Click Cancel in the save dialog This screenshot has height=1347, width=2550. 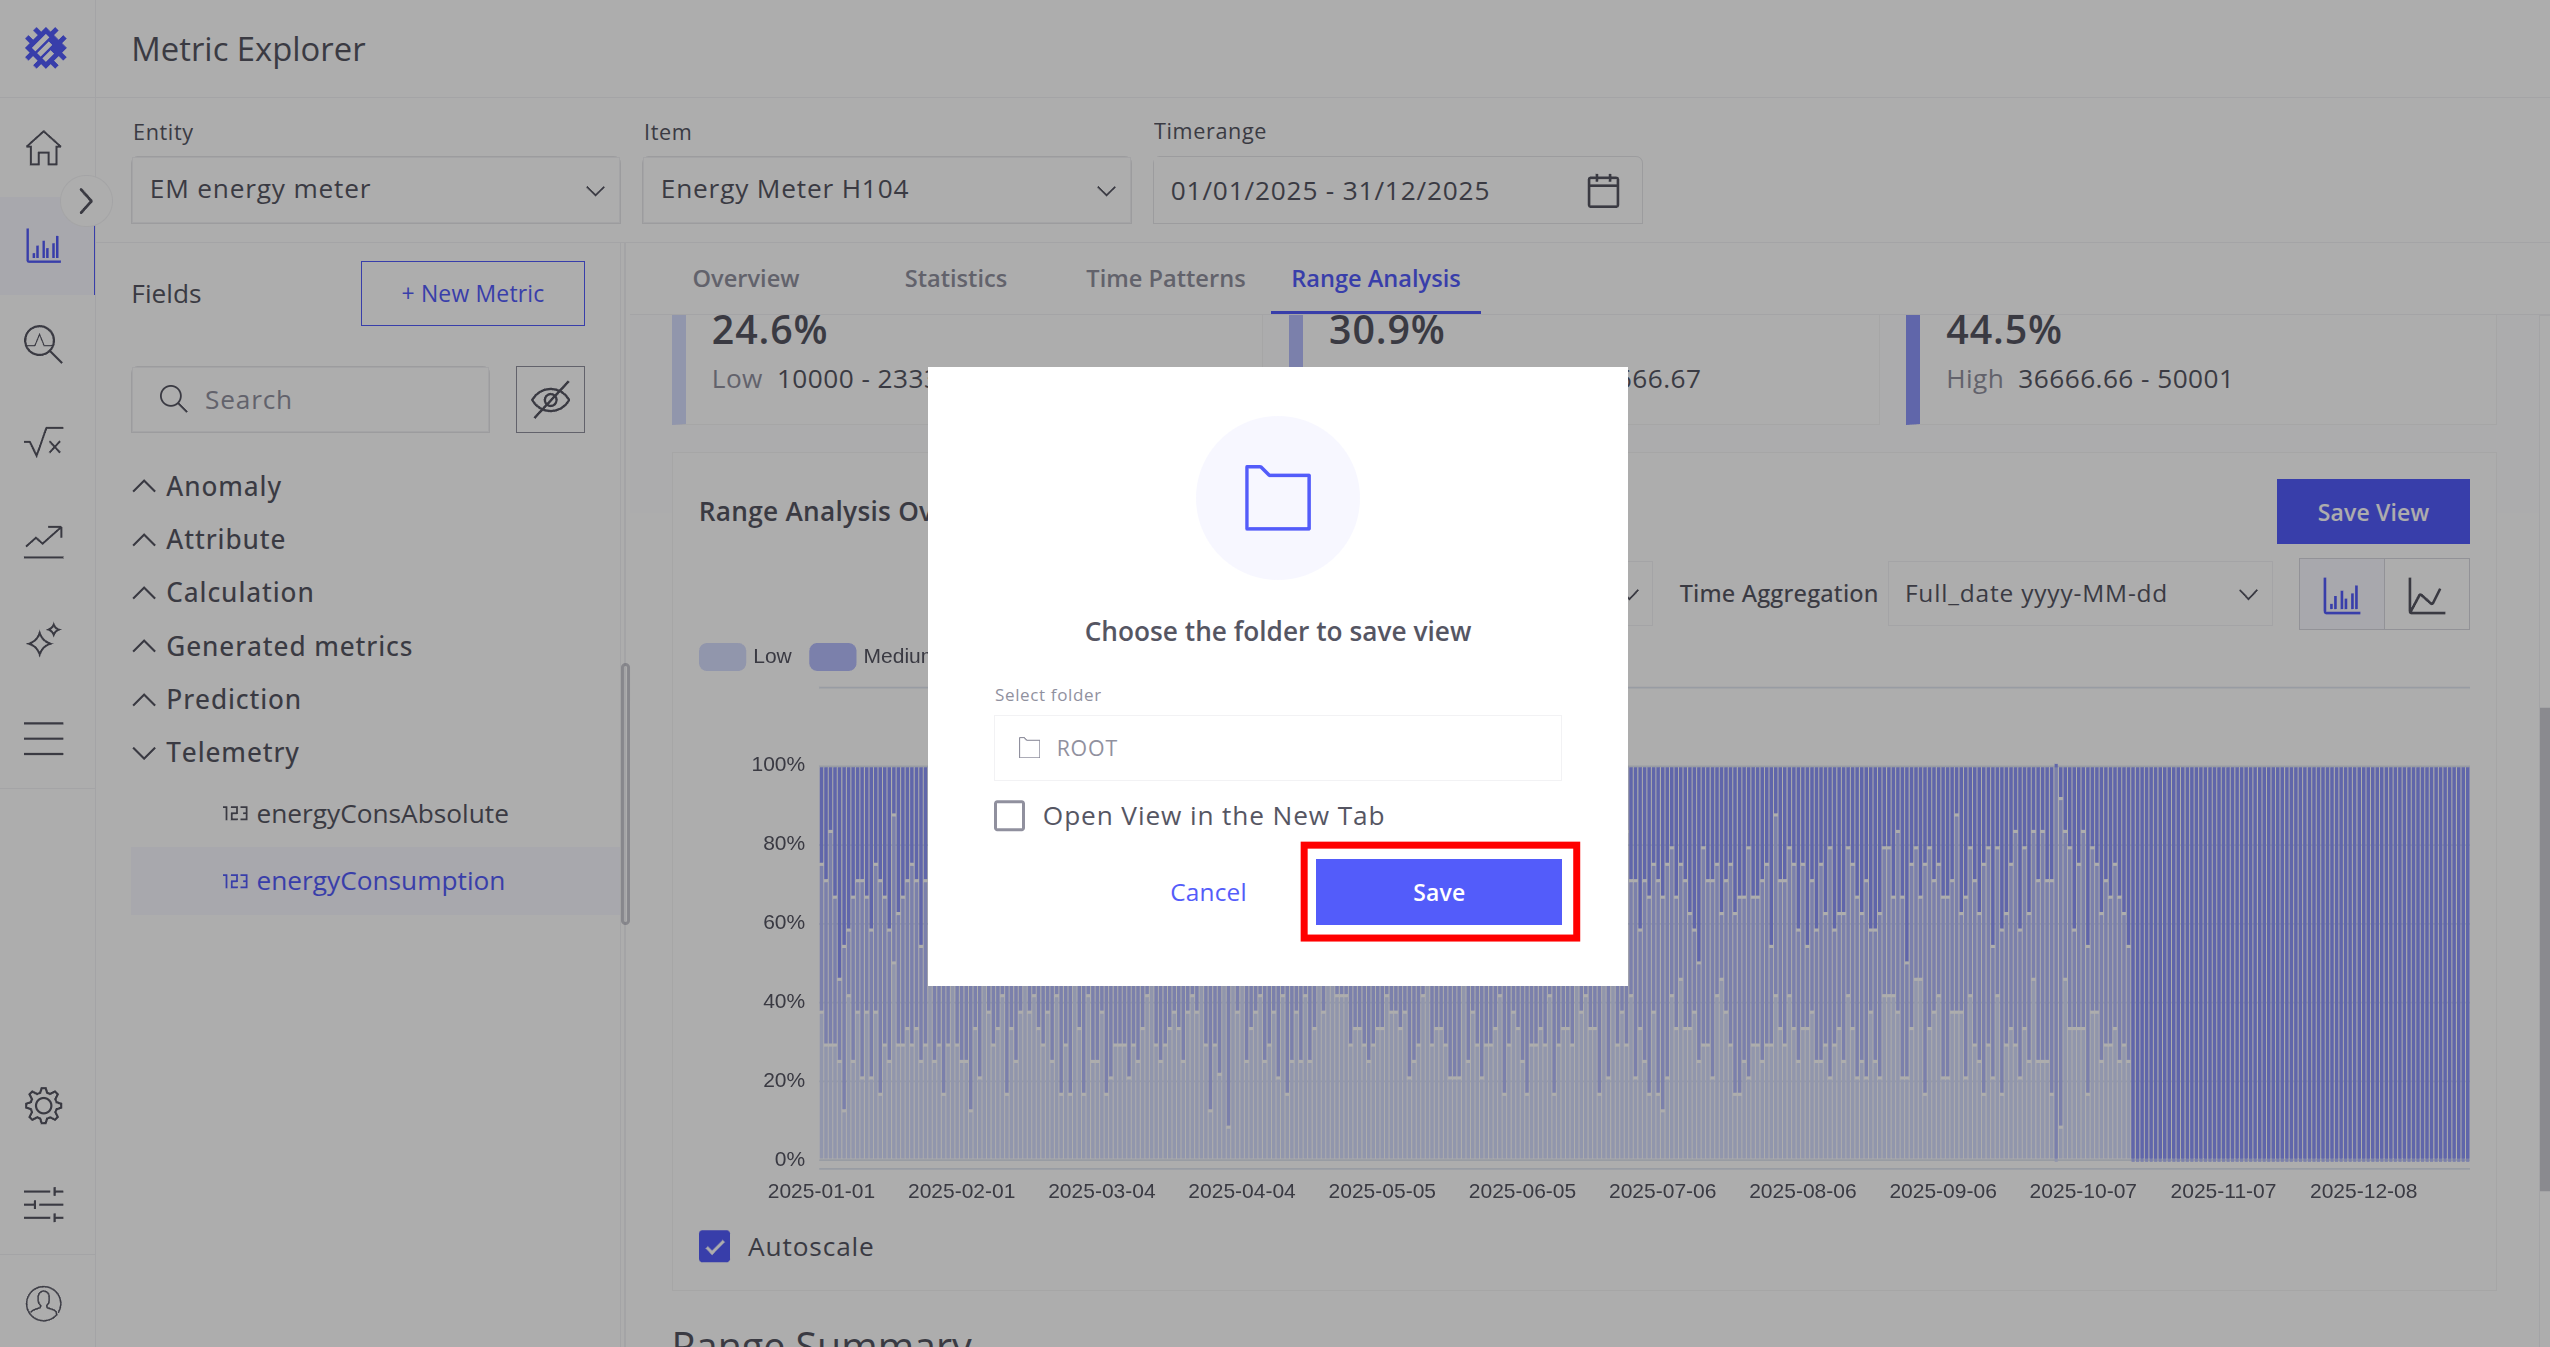[1208, 892]
